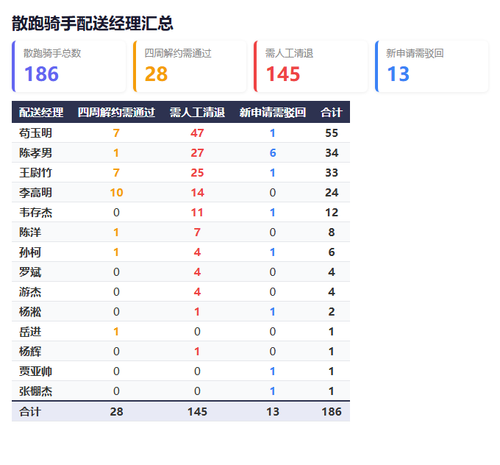
Task: Select the manager name 苟玉明
Action: [x=35, y=133]
